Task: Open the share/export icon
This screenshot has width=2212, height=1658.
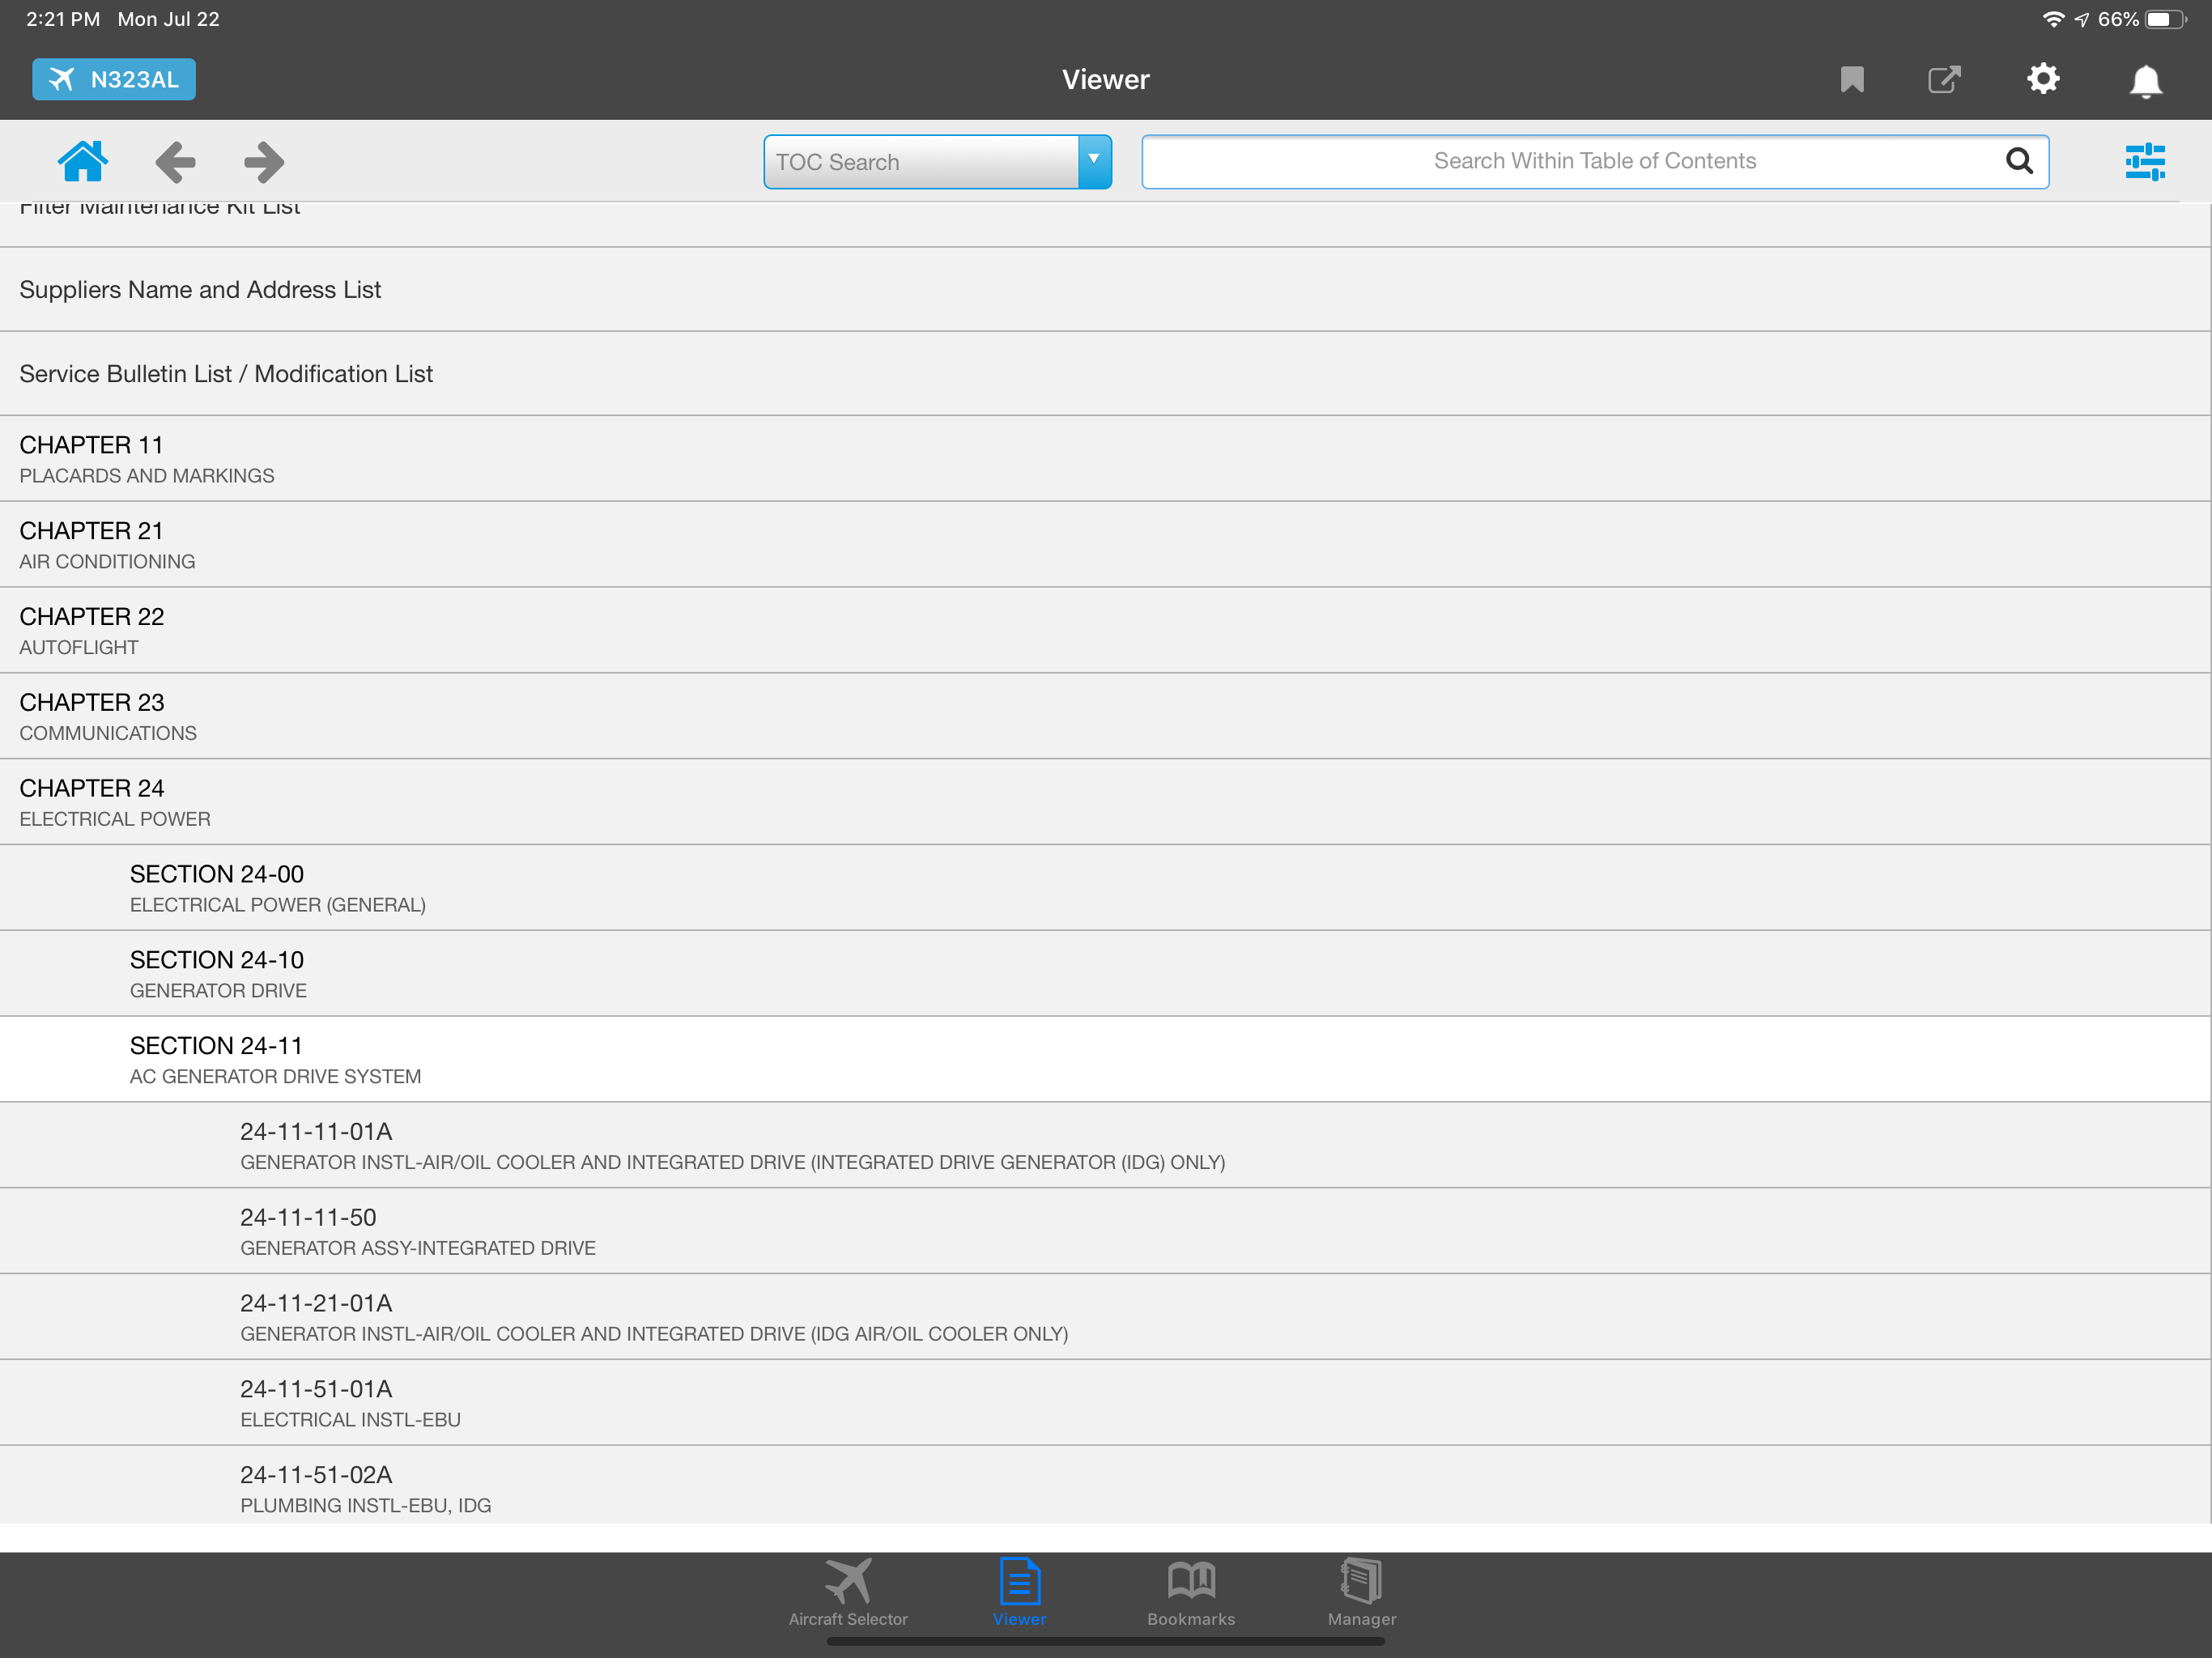Action: tap(1943, 79)
